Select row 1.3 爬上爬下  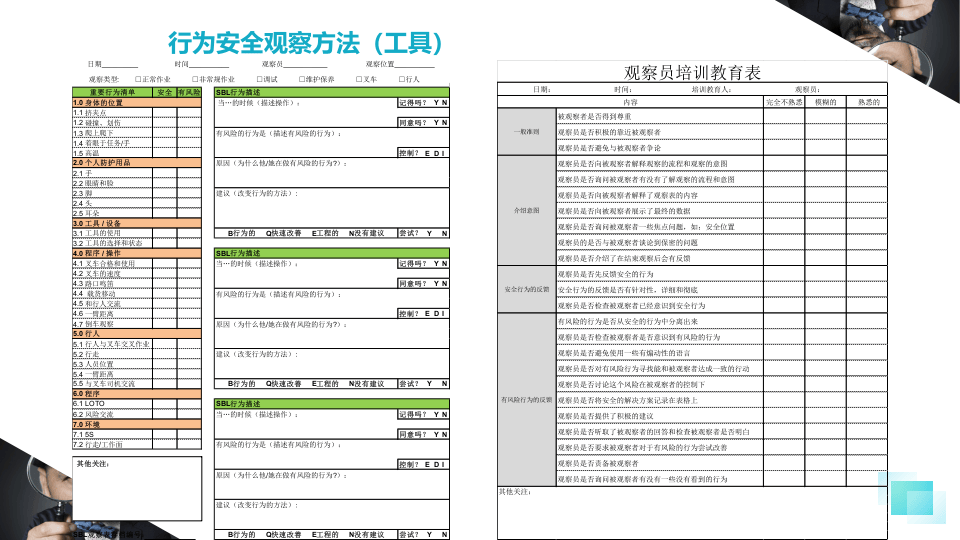[137, 133]
